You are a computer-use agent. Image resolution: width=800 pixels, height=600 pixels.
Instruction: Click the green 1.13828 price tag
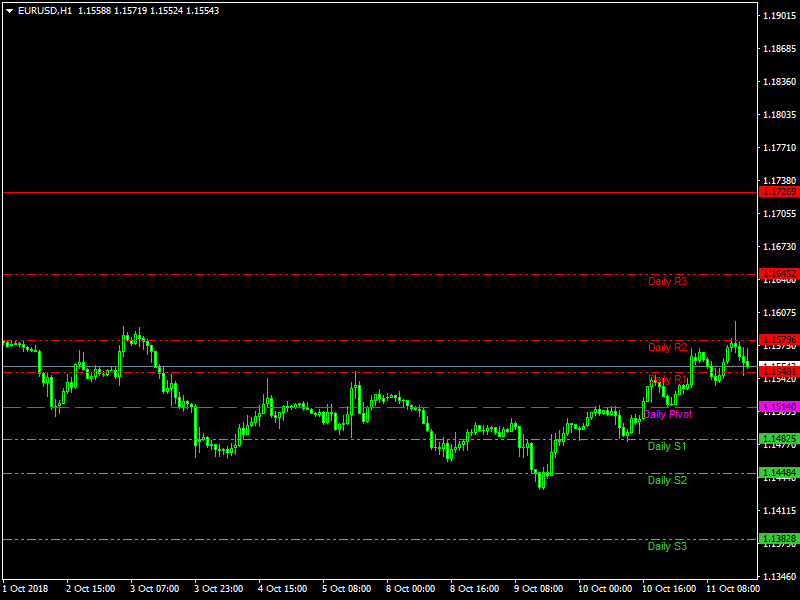[x=779, y=539]
